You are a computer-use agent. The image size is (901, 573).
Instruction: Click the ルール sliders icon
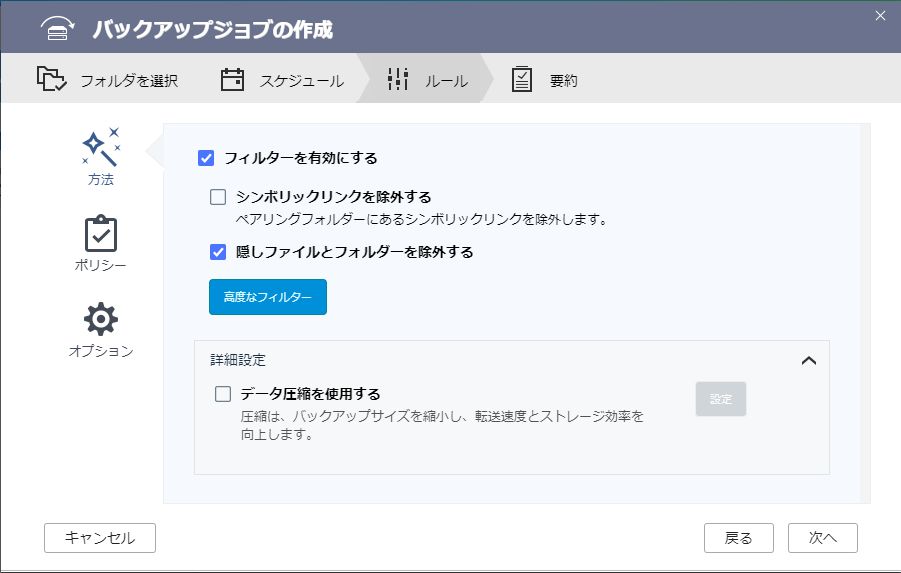(x=398, y=79)
